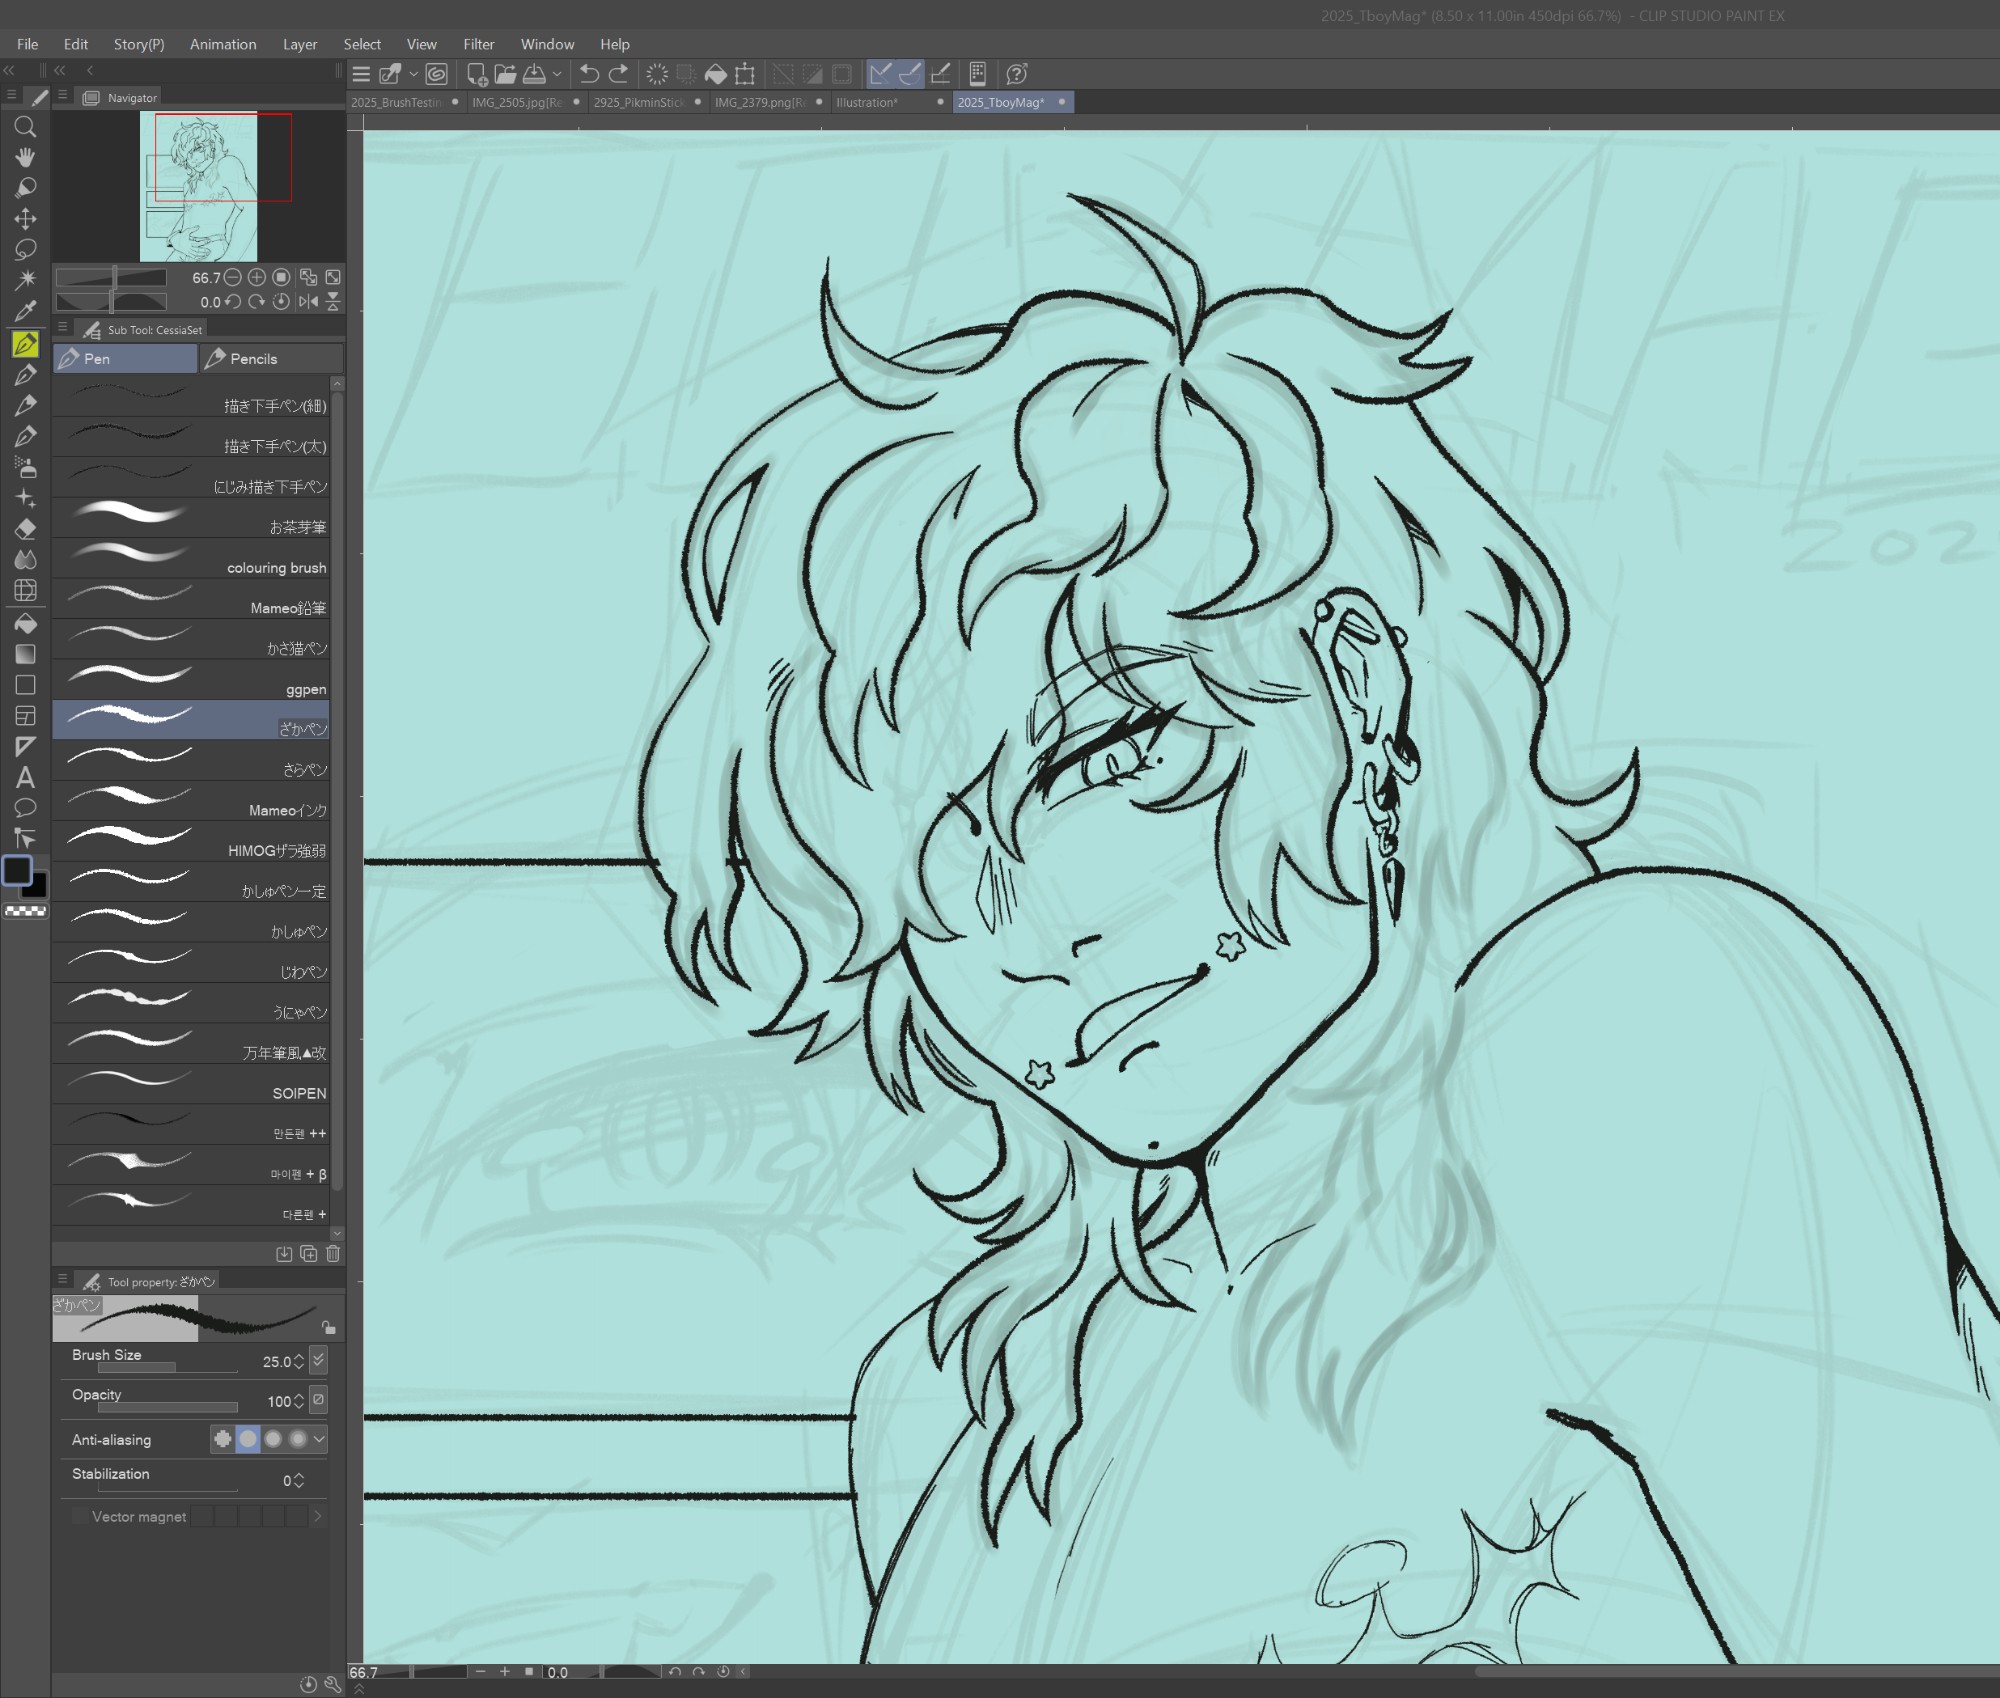Select the Hand move-canvas tool
Image resolution: width=2000 pixels, height=1698 pixels.
click(x=26, y=157)
